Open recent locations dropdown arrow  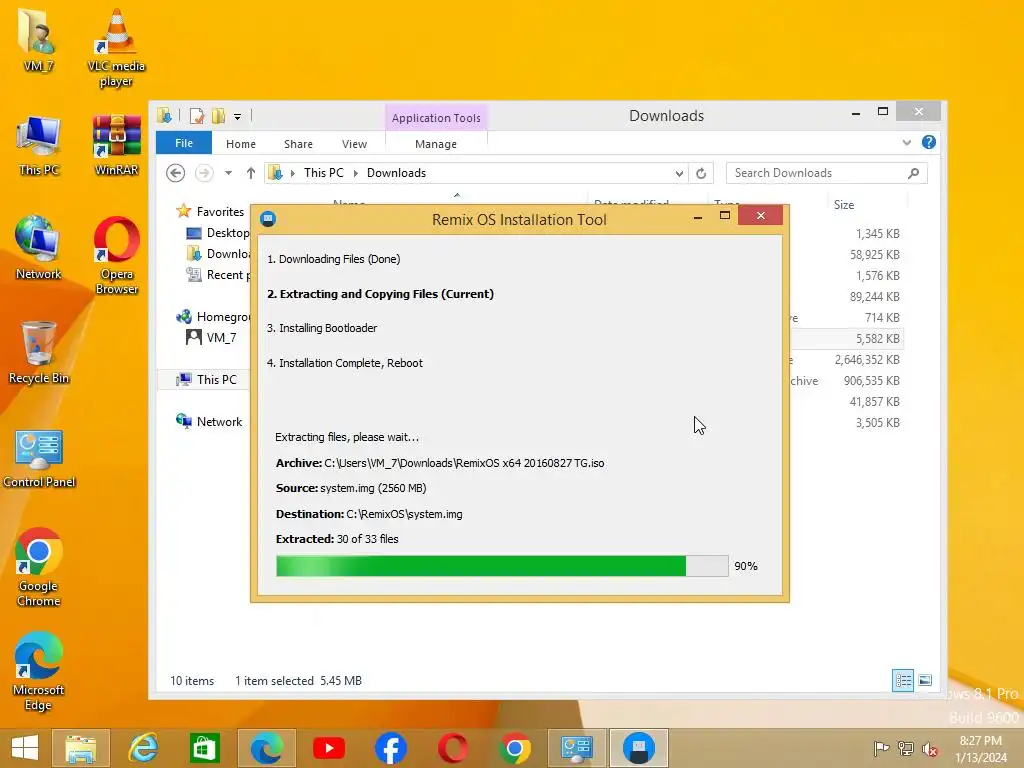coord(228,173)
